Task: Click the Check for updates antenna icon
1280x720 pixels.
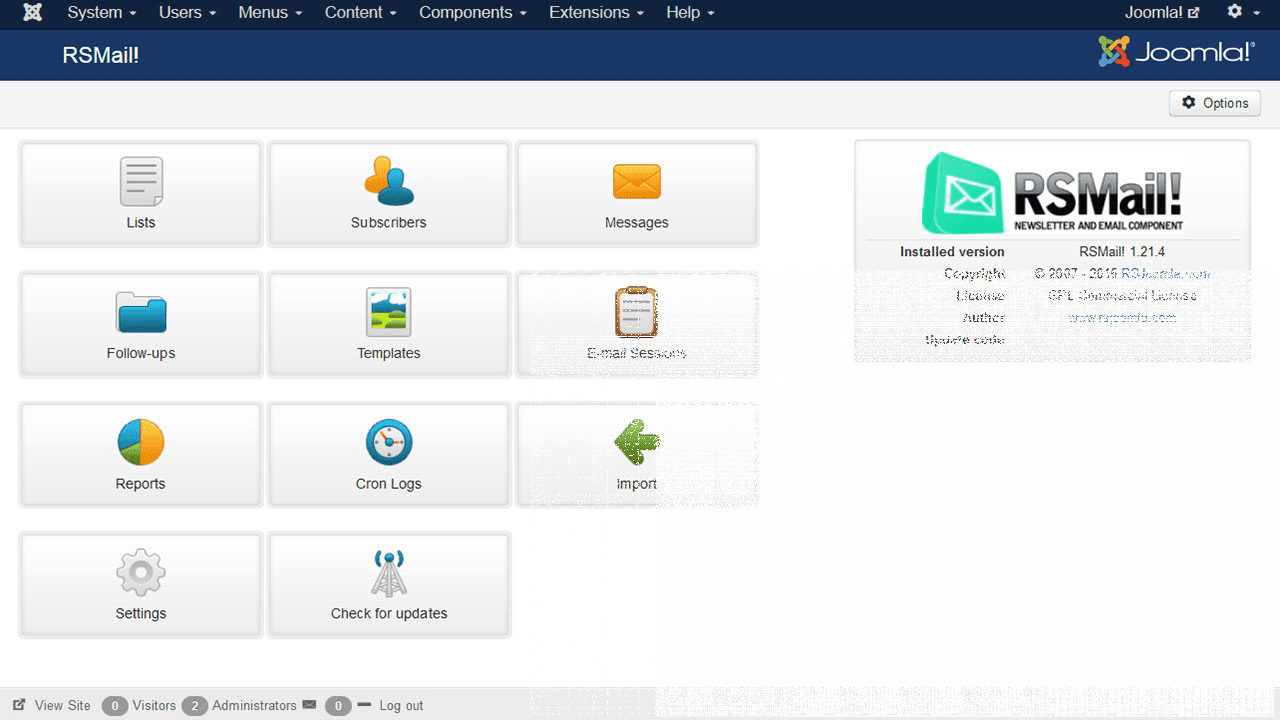Action: tap(388, 573)
